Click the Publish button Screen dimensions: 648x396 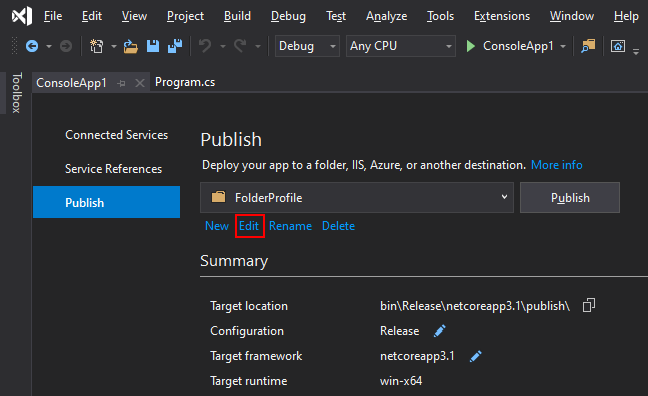point(570,198)
